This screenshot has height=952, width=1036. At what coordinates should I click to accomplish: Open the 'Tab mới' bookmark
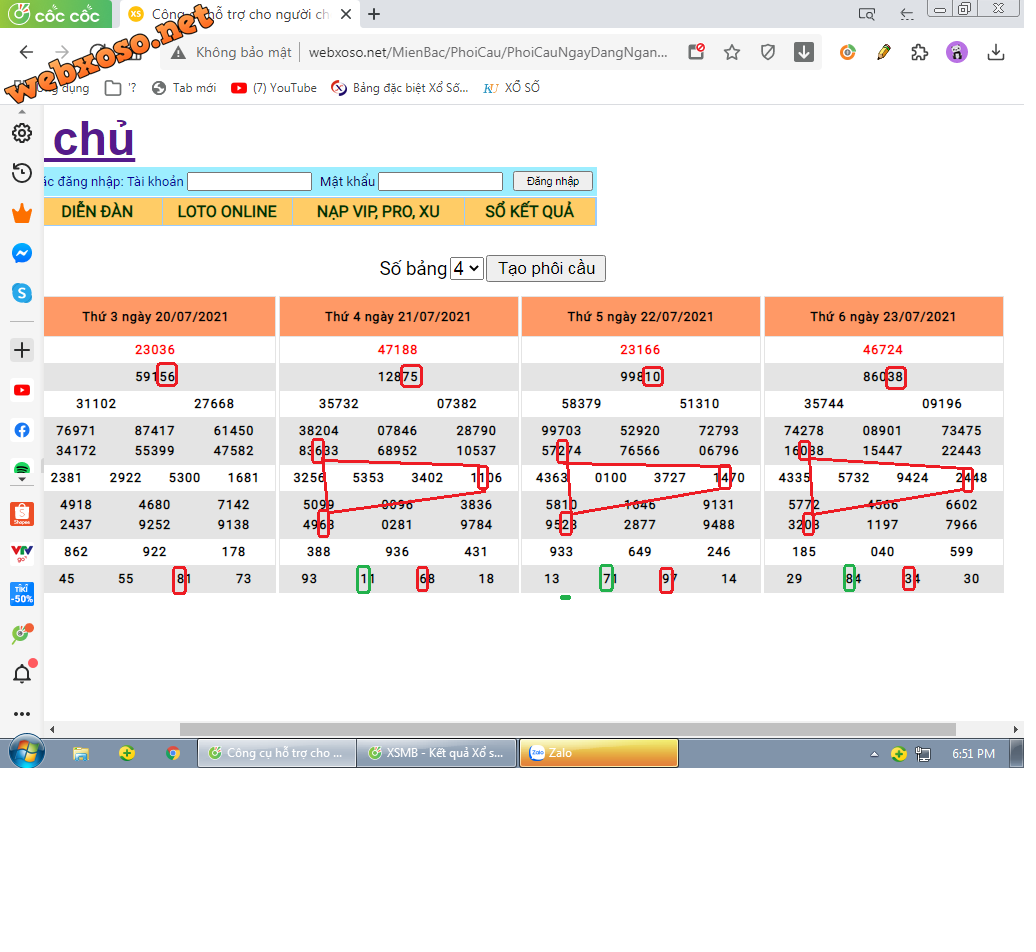point(186,89)
